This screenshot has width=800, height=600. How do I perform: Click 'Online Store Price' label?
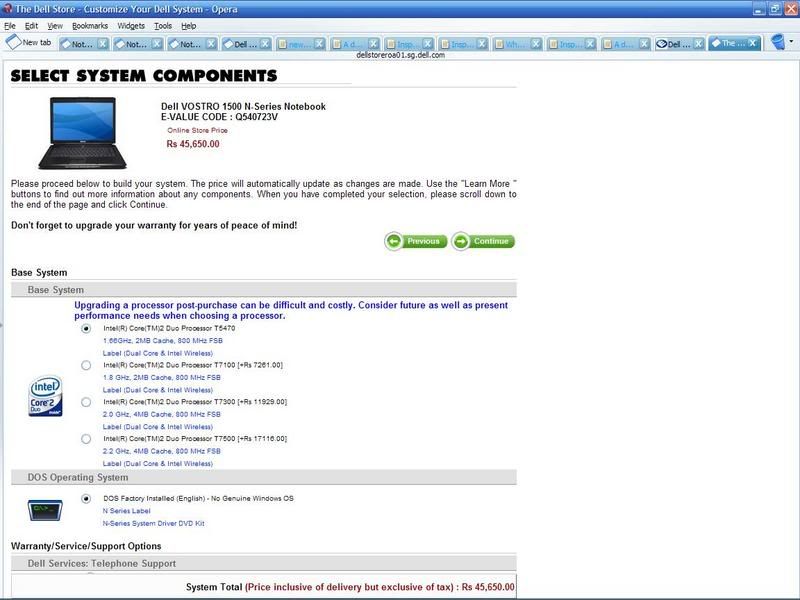pyautogui.click(x=197, y=130)
